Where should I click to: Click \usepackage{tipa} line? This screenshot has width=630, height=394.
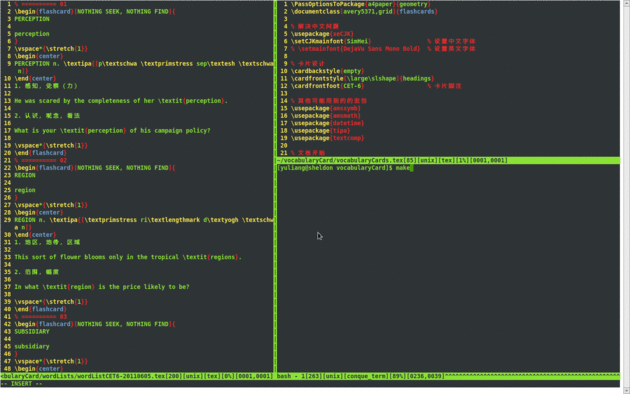(x=321, y=131)
